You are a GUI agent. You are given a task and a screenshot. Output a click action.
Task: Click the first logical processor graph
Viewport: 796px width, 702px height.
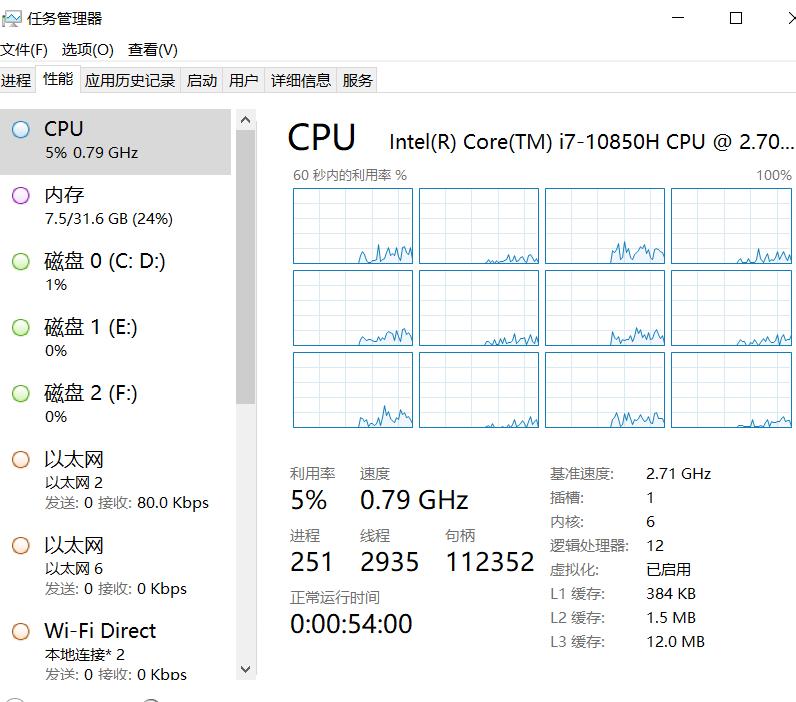coord(353,227)
